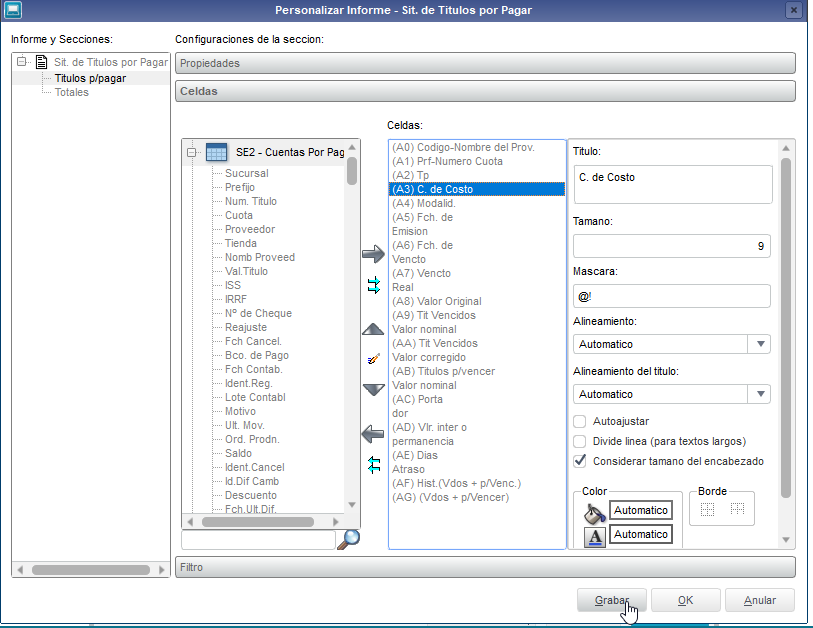813x628 pixels.
Task: Click the report document icon in tree
Action: click(41, 62)
